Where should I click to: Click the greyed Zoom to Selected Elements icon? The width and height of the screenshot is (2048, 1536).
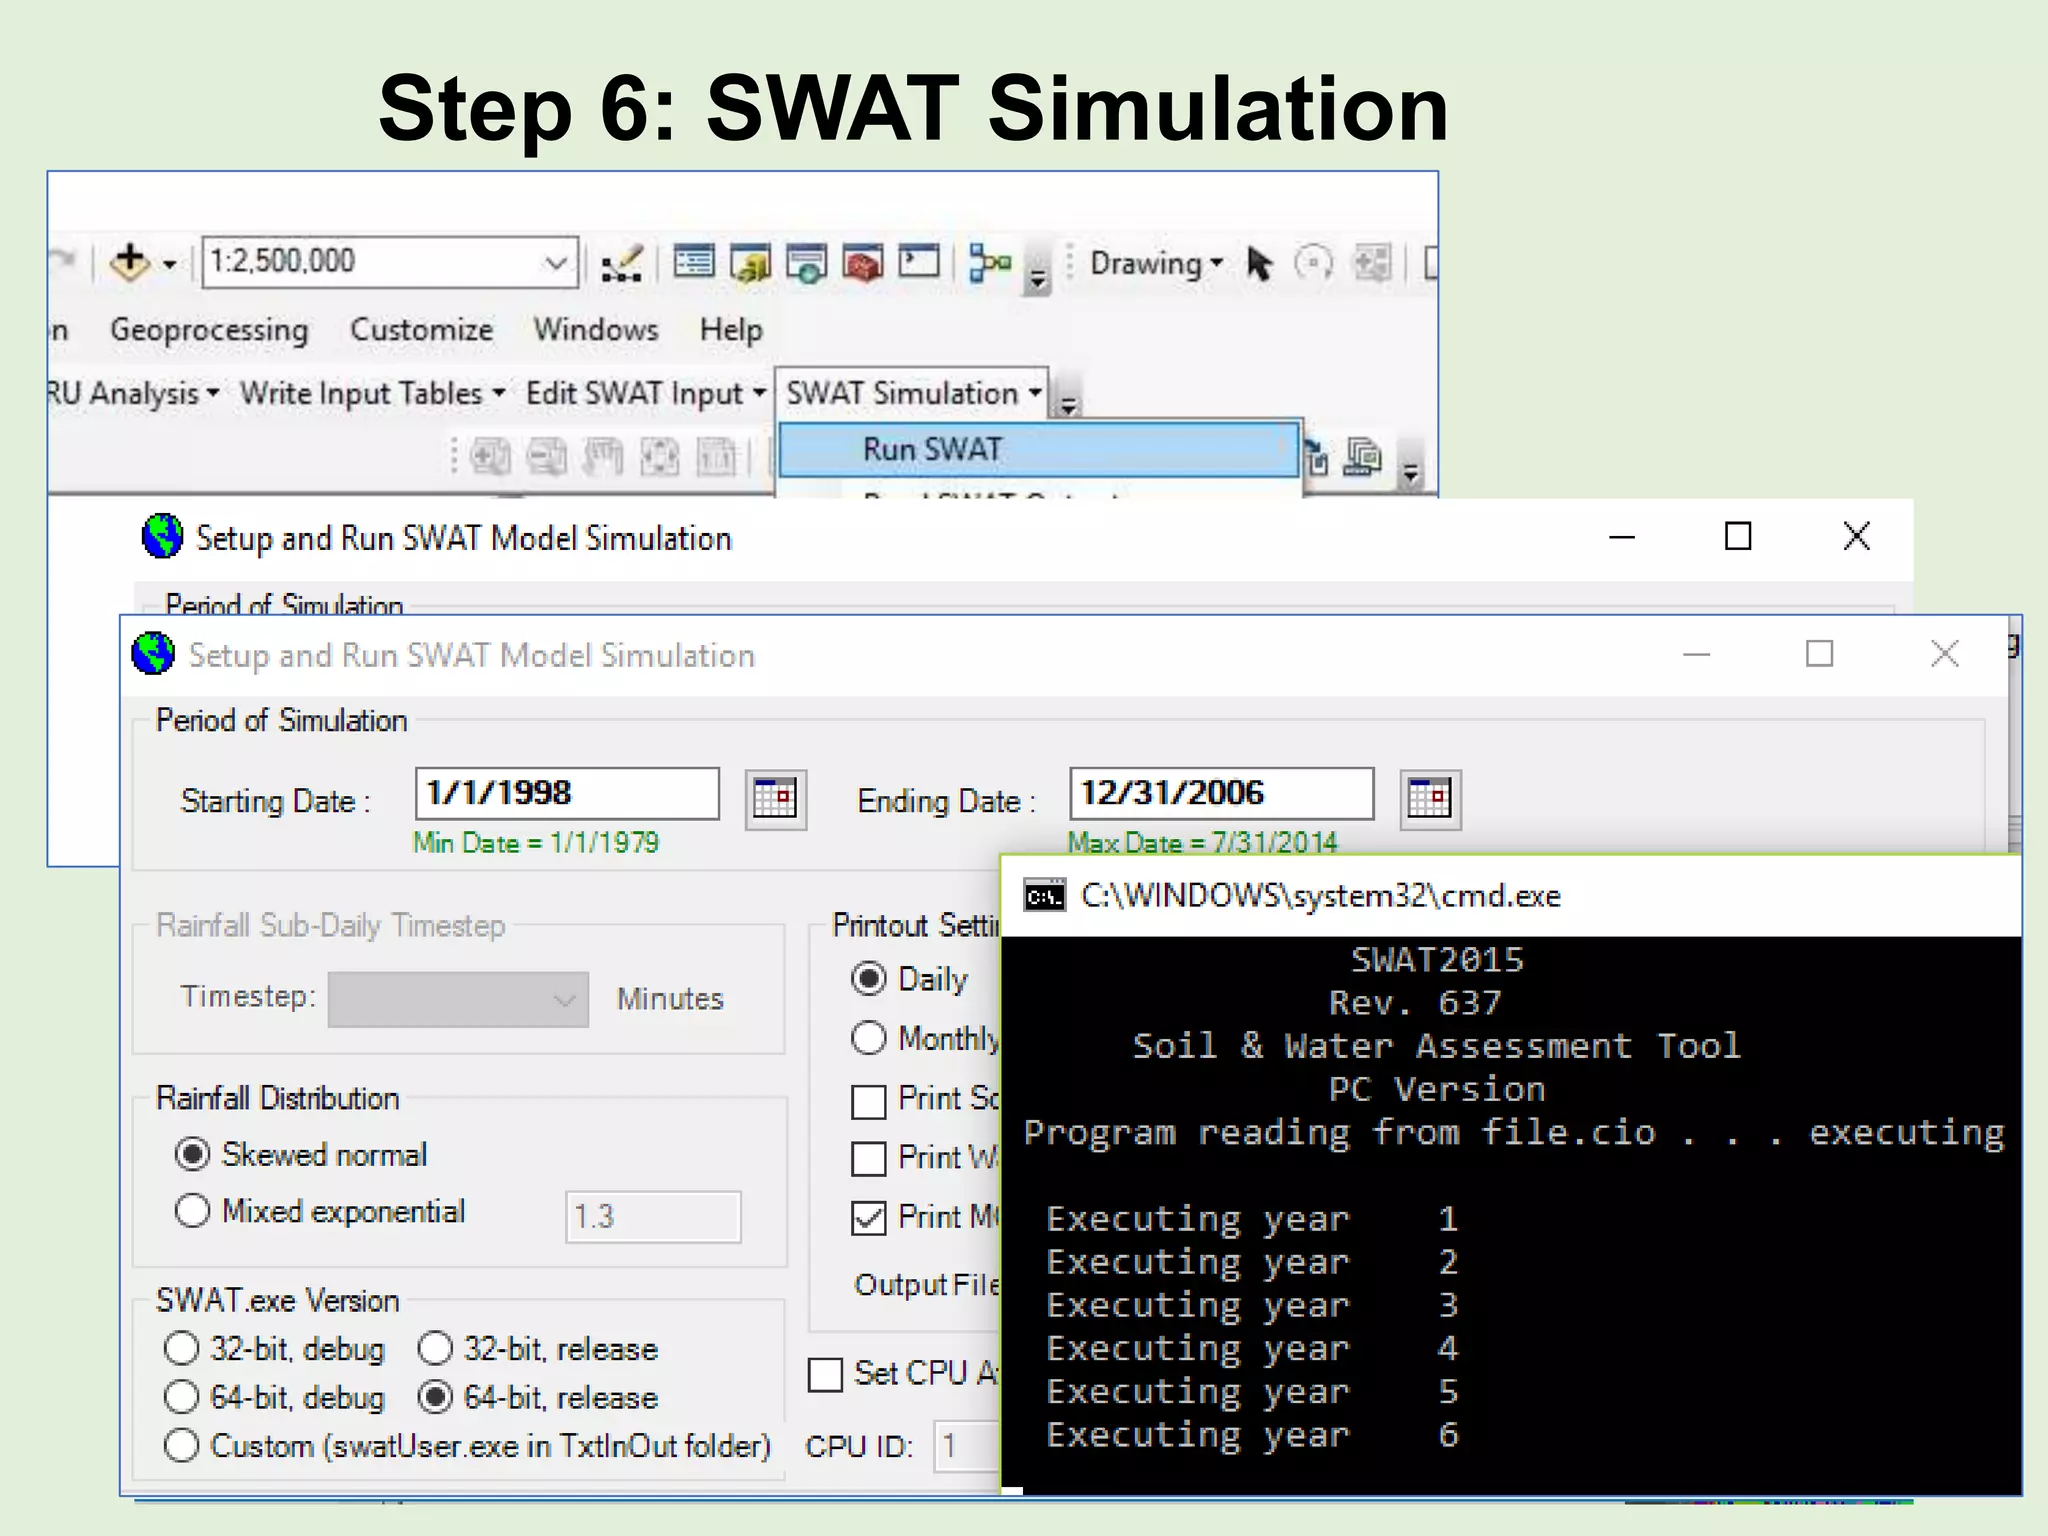1371,264
